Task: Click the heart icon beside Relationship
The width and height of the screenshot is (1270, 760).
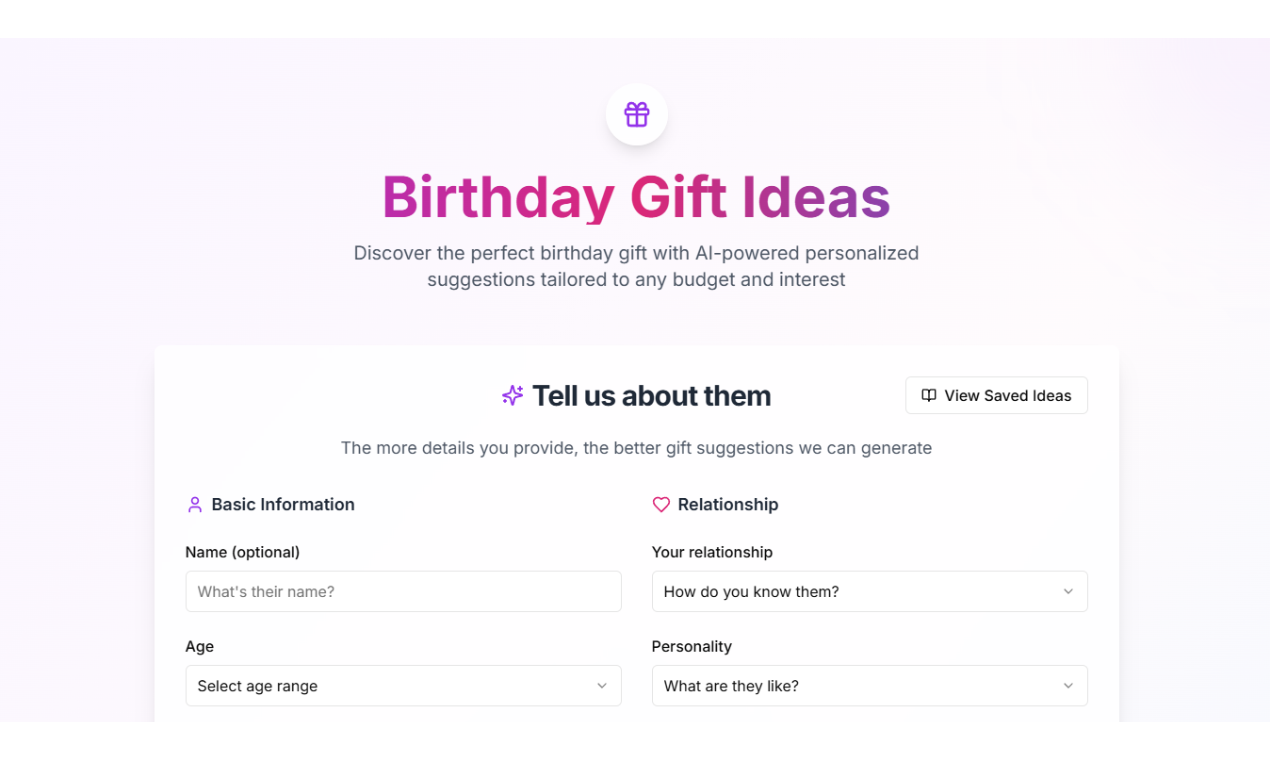Action: pos(661,504)
